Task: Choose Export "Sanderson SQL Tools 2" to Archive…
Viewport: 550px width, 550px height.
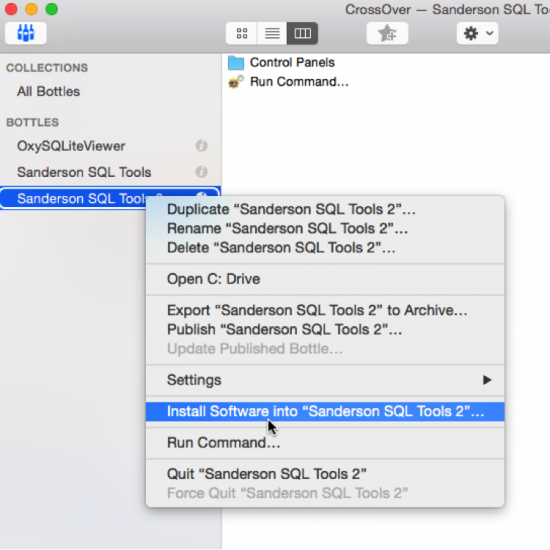Action: pos(325,310)
